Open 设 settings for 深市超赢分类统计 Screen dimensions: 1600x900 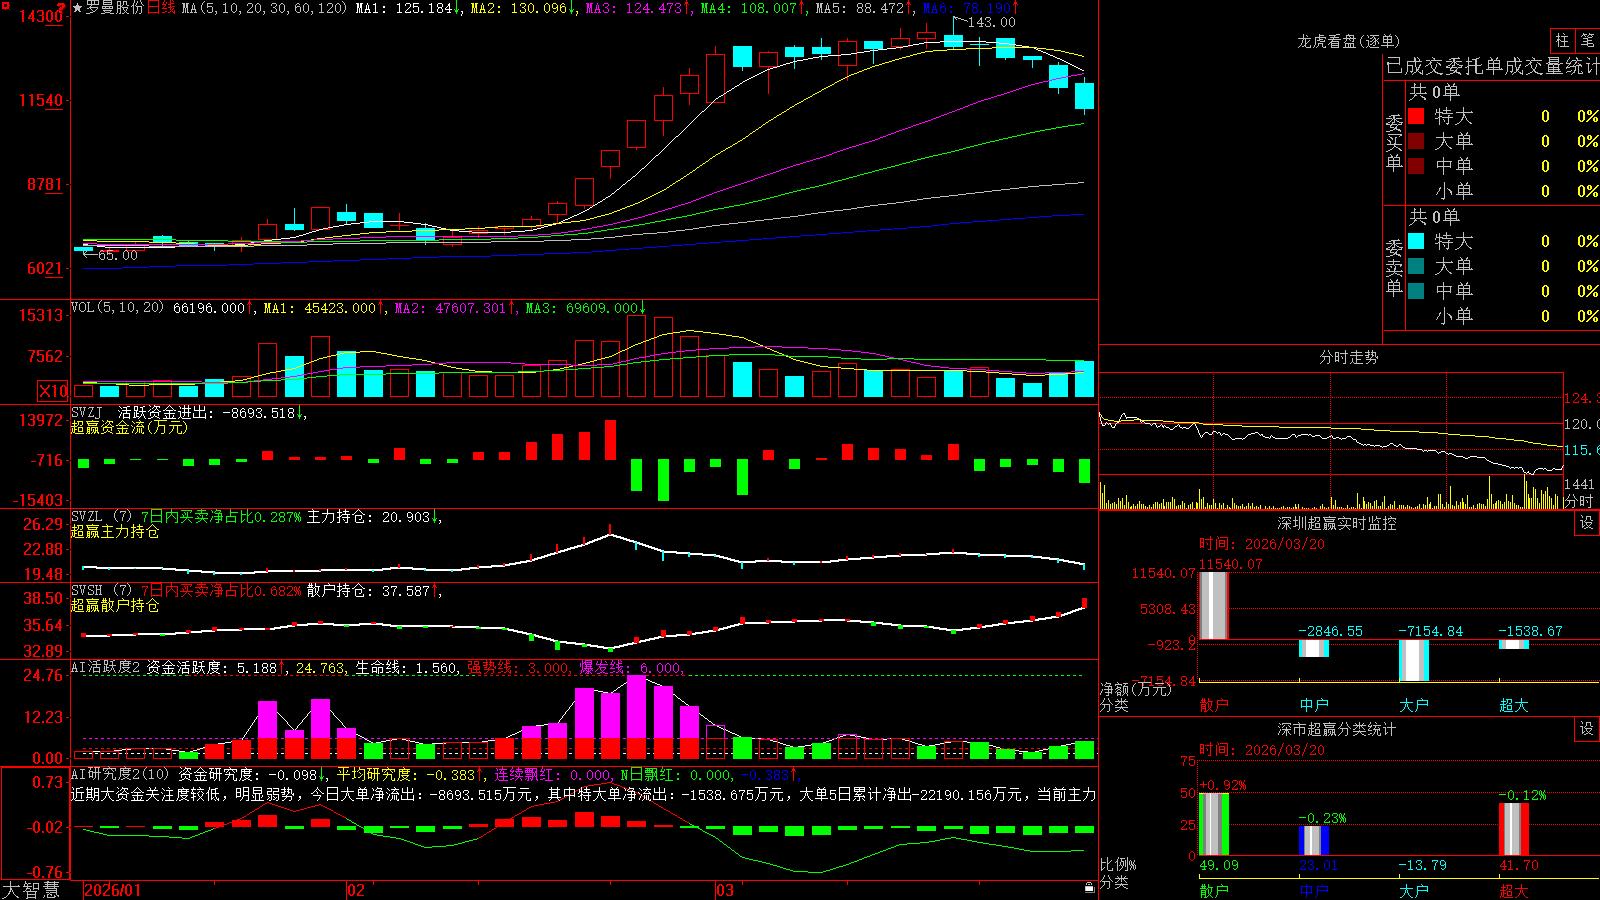click(1587, 729)
